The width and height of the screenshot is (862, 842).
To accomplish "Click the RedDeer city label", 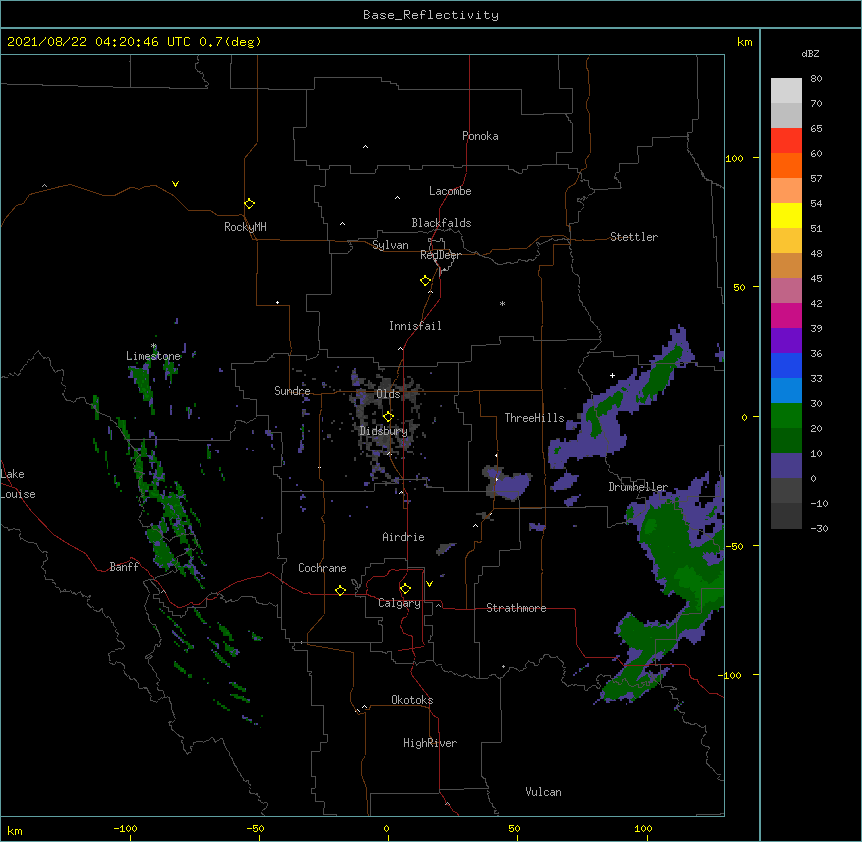I will [x=440, y=255].
